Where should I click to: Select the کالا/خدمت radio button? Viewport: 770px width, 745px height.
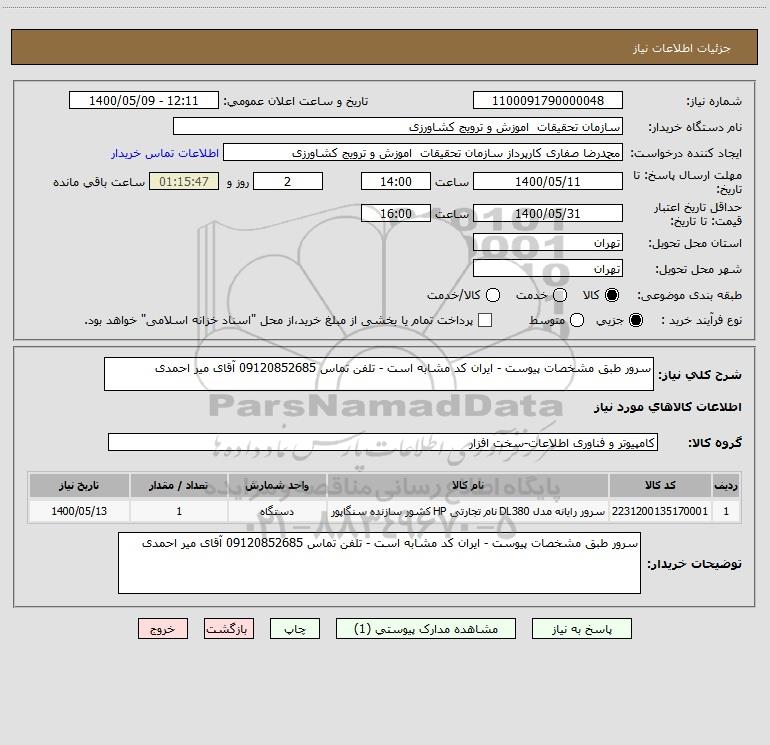pyautogui.click(x=493, y=295)
